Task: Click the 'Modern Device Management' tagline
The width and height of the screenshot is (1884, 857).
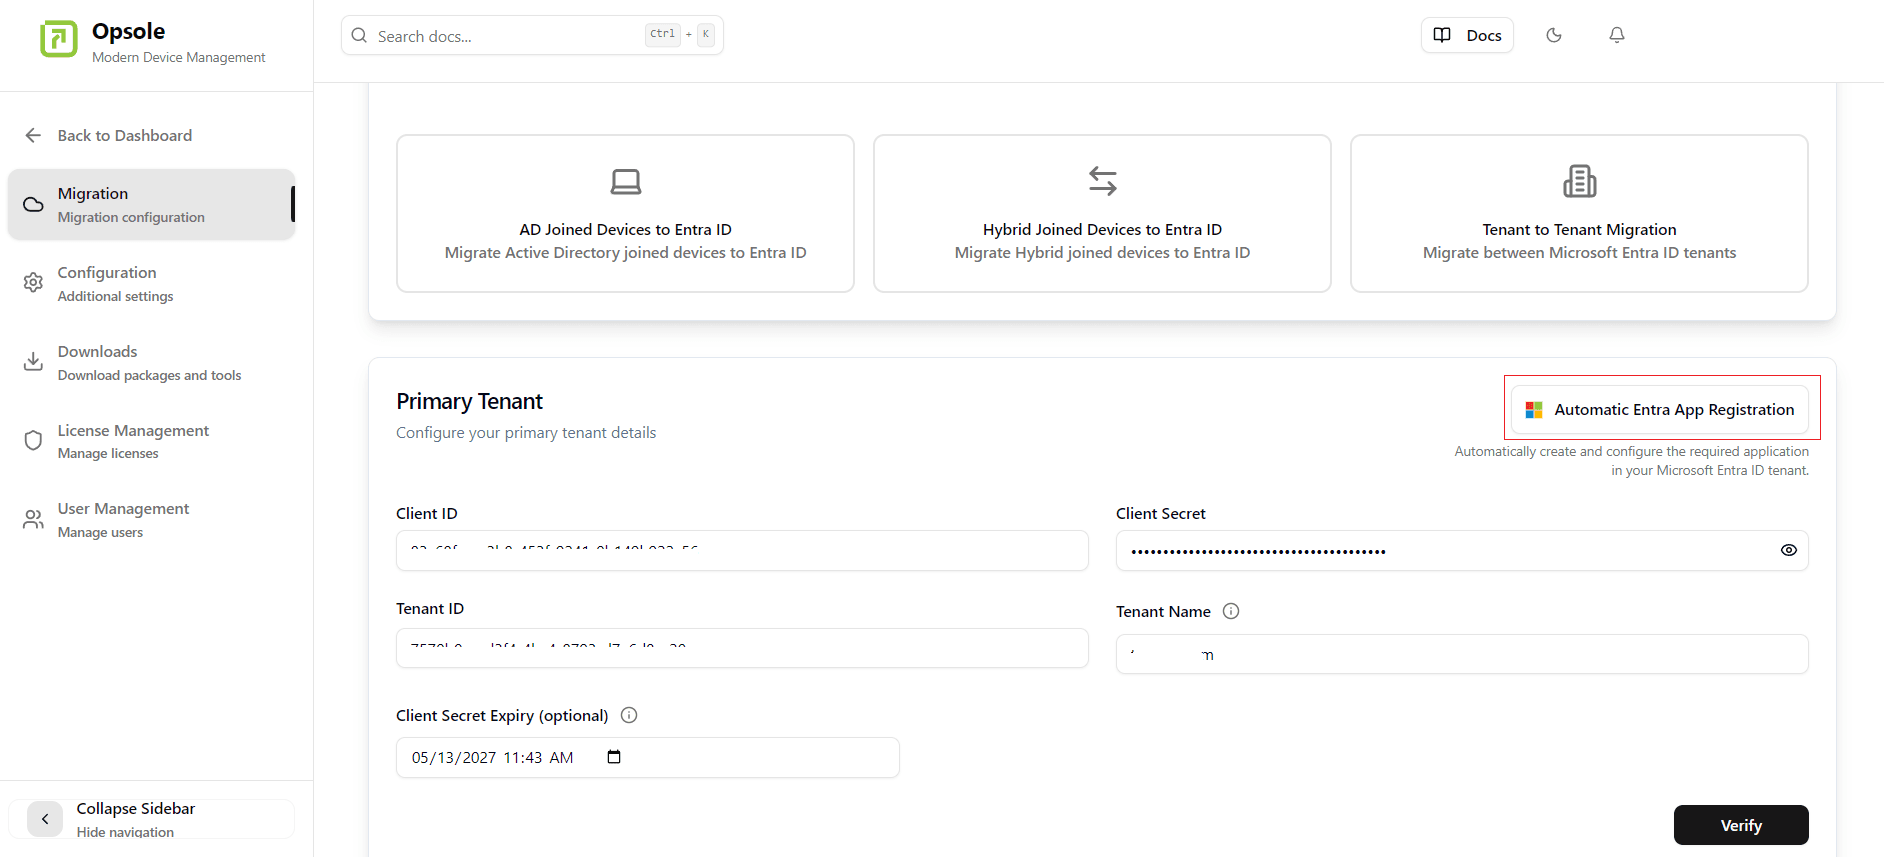Action: (x=179, y=57)
